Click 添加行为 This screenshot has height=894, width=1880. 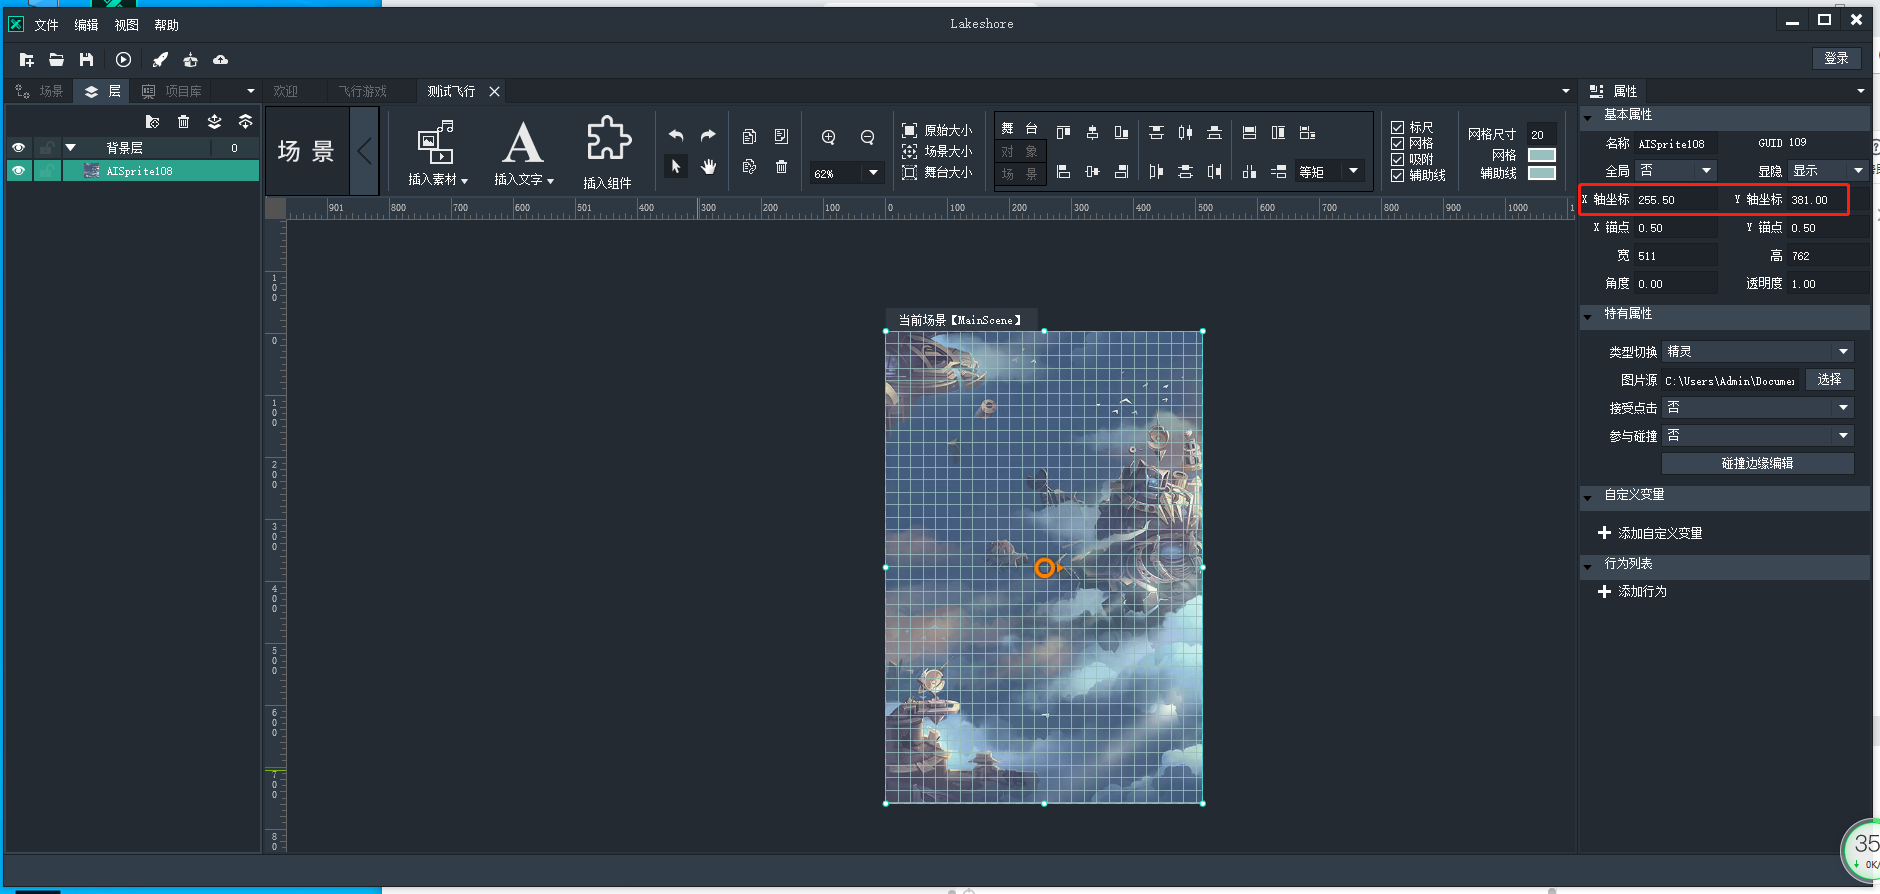1632,591
